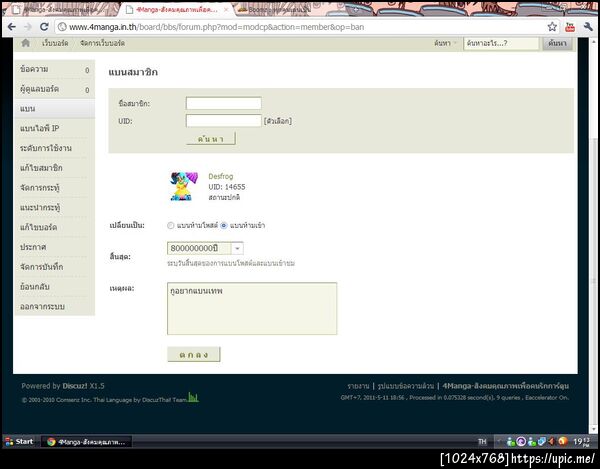Screen dimensions: 600x469
Task: Click the TH language indicator in taskbar
Action: tap(482, 442)
